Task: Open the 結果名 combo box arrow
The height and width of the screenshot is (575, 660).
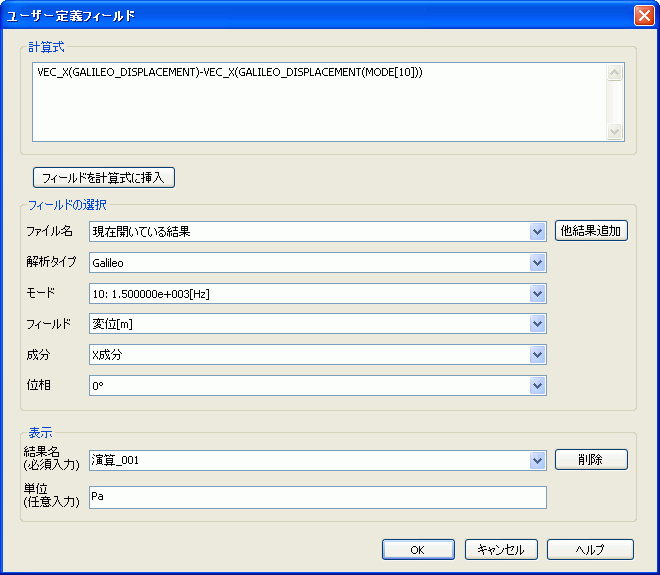Action: (538, 460)
